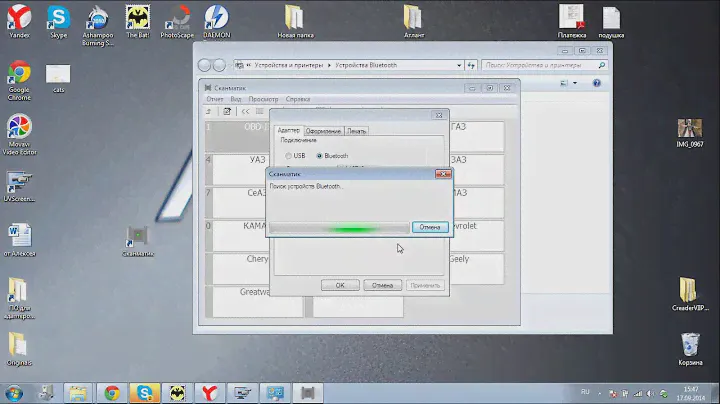Click the Windows Start button
This screenshot has height=404, width=720.
click(x=17, y=390)
